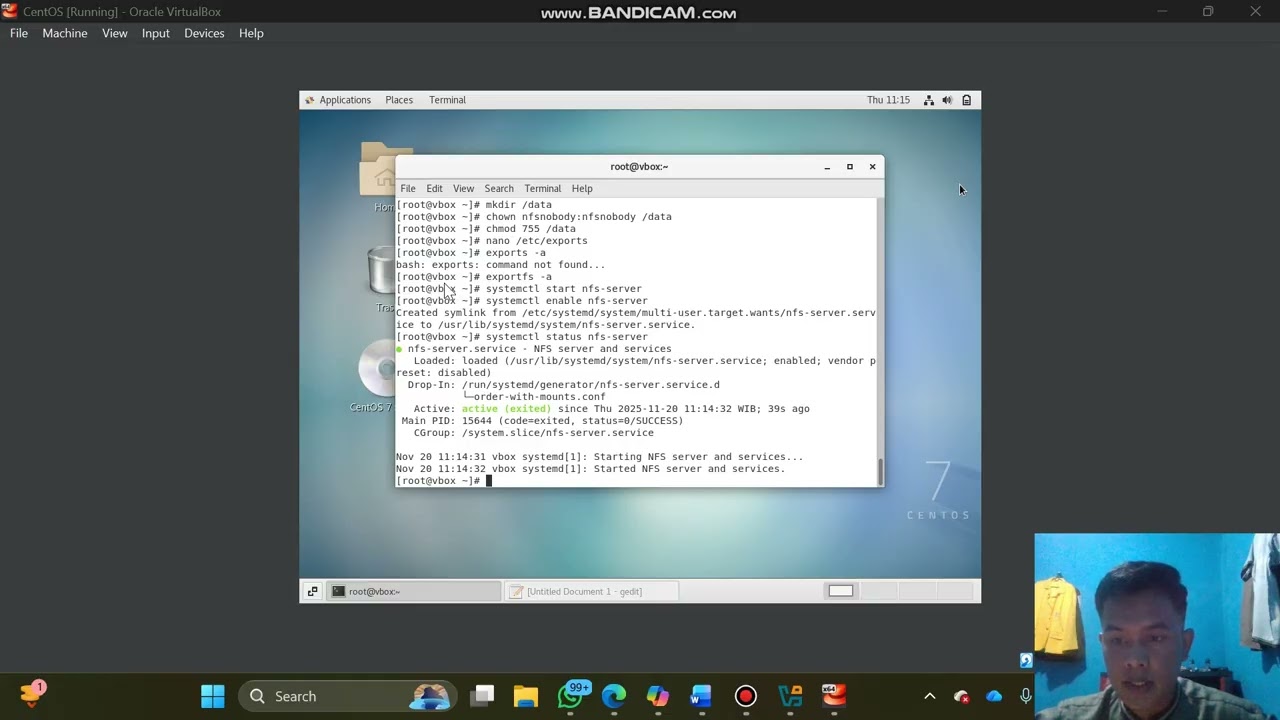Click 'Starting NFS server and services...' log line

point(599,456)
